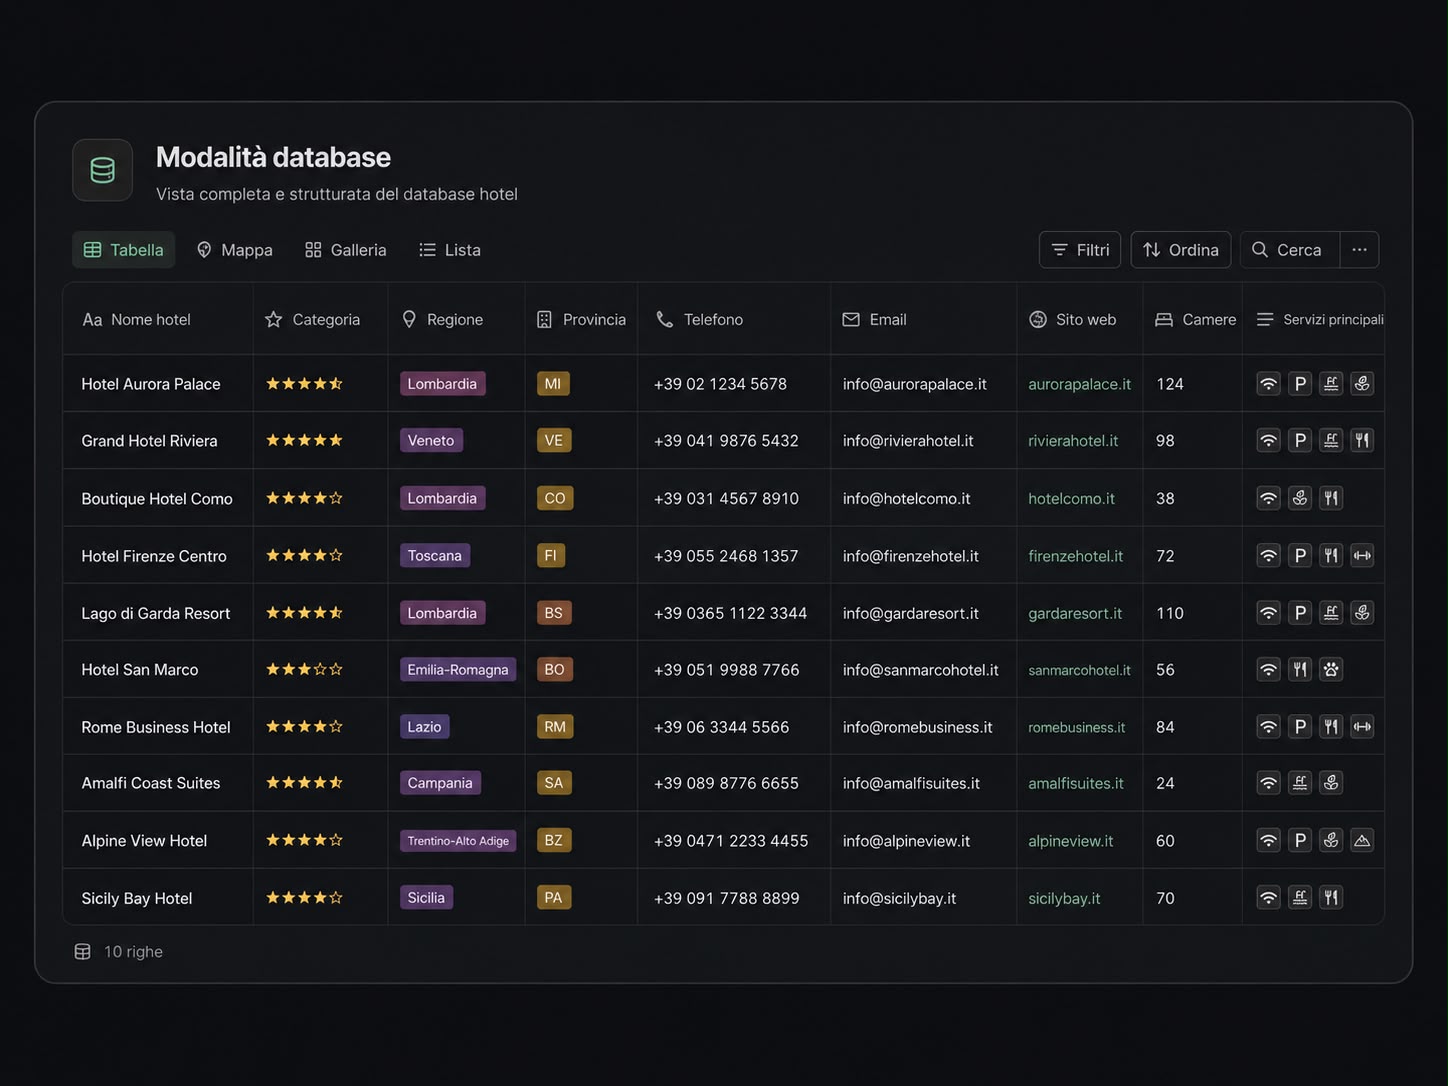The image size is (1448, 1086).
Task: Open the Filtri filter panel
Action: tap(1080, 250)
